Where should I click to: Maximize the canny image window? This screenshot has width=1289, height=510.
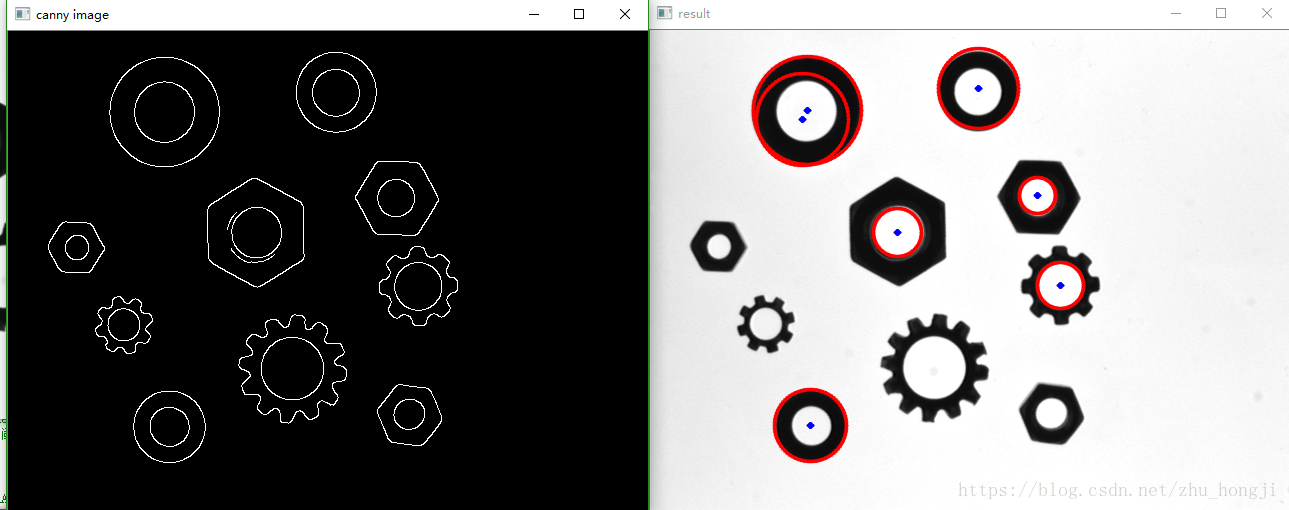point(579,15)
